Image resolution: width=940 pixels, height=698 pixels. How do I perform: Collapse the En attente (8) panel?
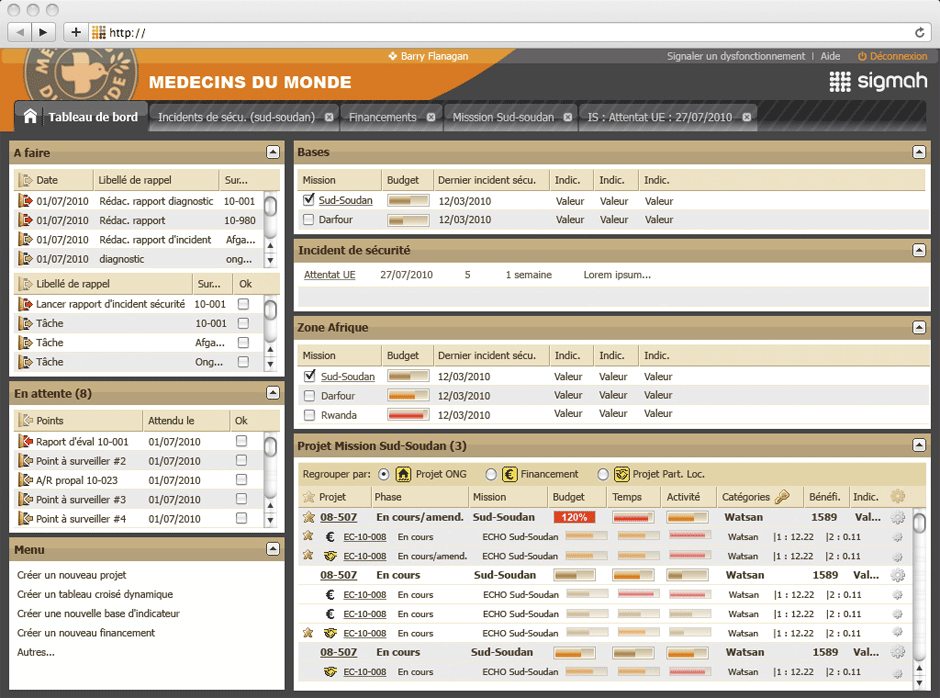pyautogui.click(x=273, y=393)
